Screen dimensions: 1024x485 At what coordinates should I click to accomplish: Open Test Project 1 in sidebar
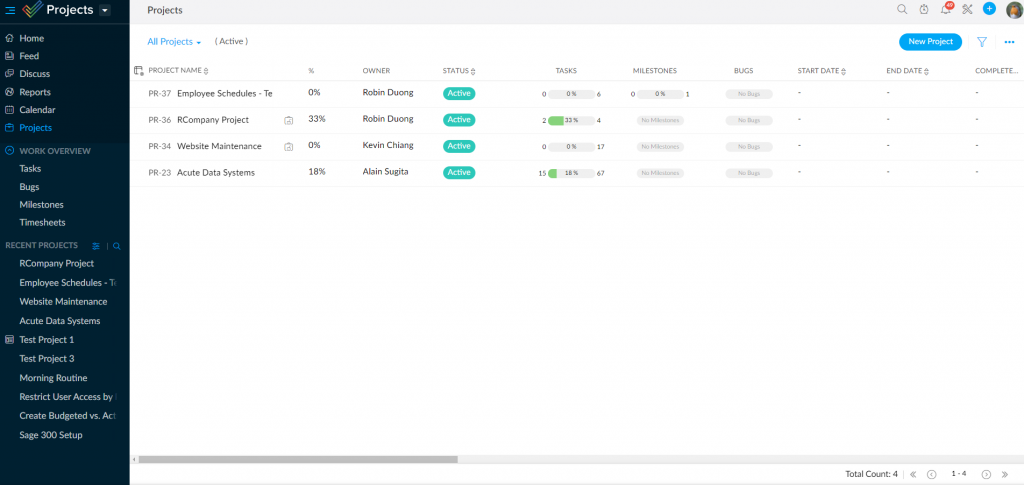pyautogui.click(x=47, y=339)
